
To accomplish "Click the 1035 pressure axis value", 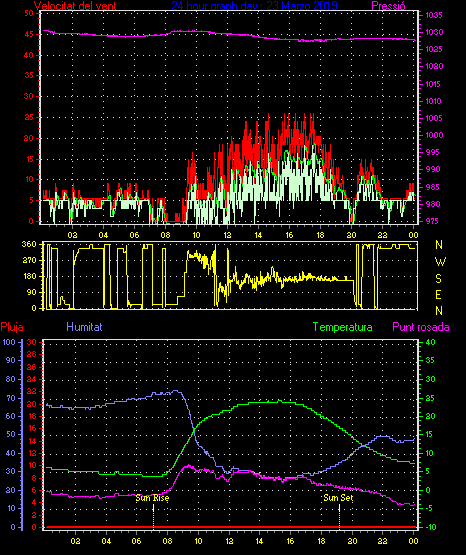I will coord(433,15).
